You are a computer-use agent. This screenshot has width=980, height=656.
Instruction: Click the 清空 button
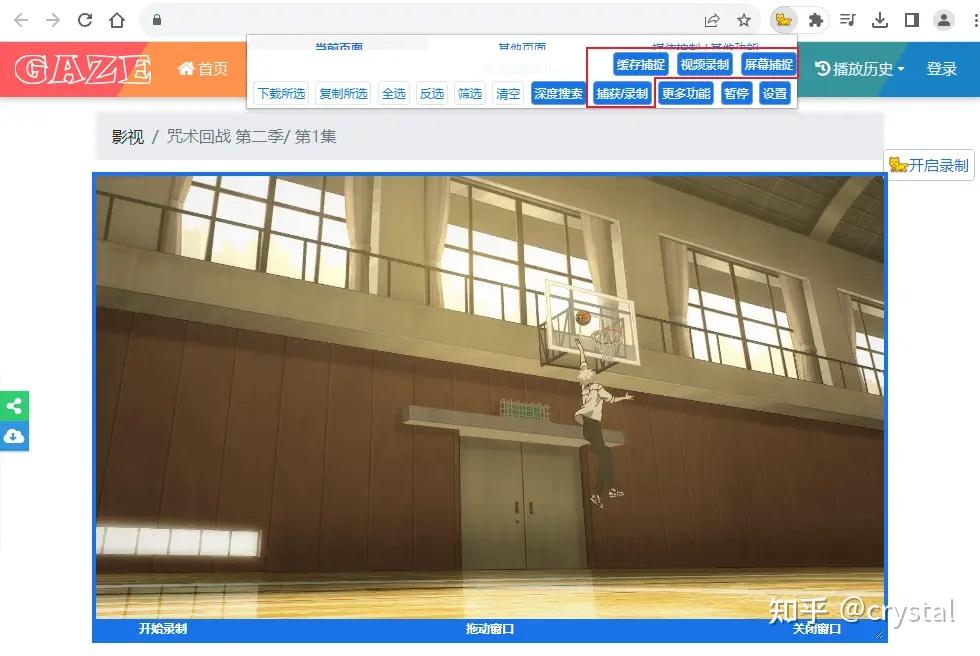click(508, 94)
